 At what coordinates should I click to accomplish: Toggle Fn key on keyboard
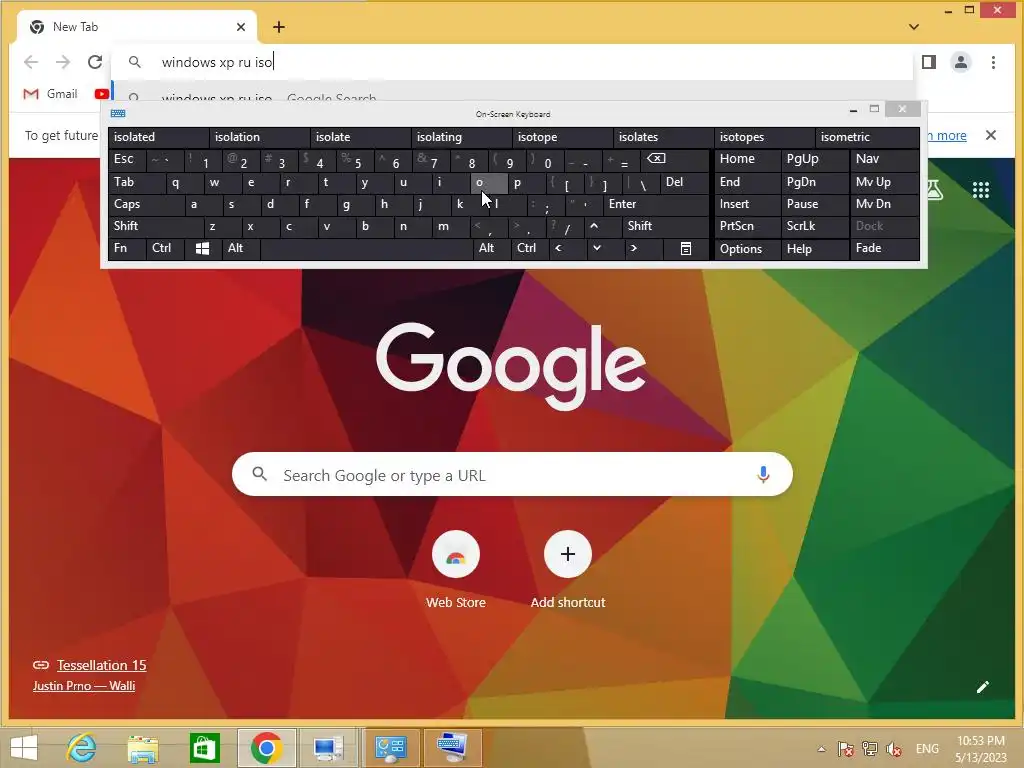coord(127,249)
